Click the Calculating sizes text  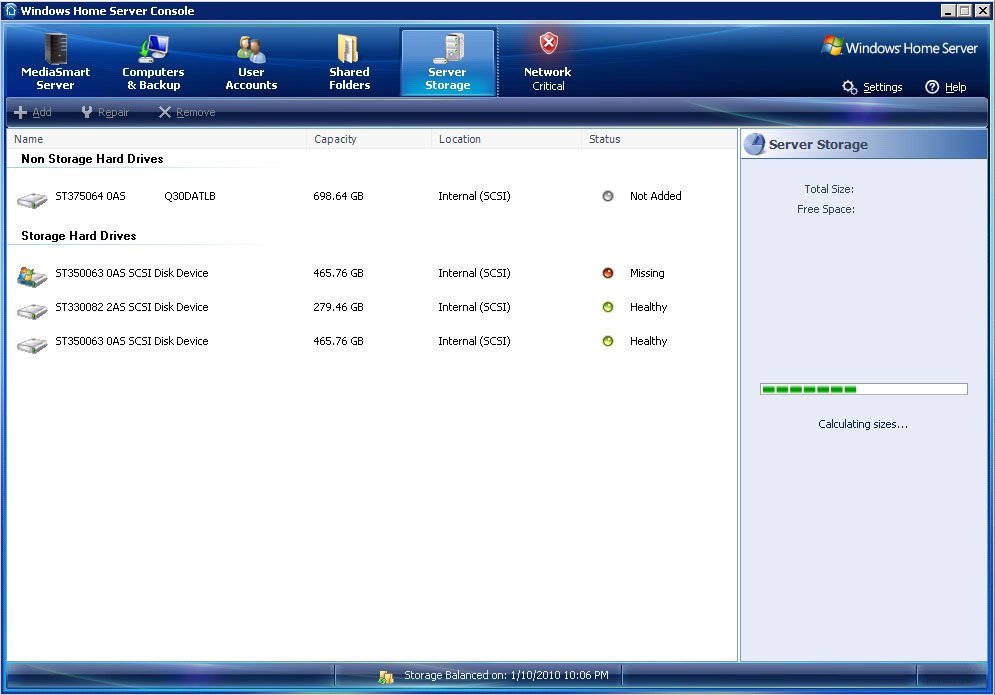pyautogui.click(x=863, y=424)
